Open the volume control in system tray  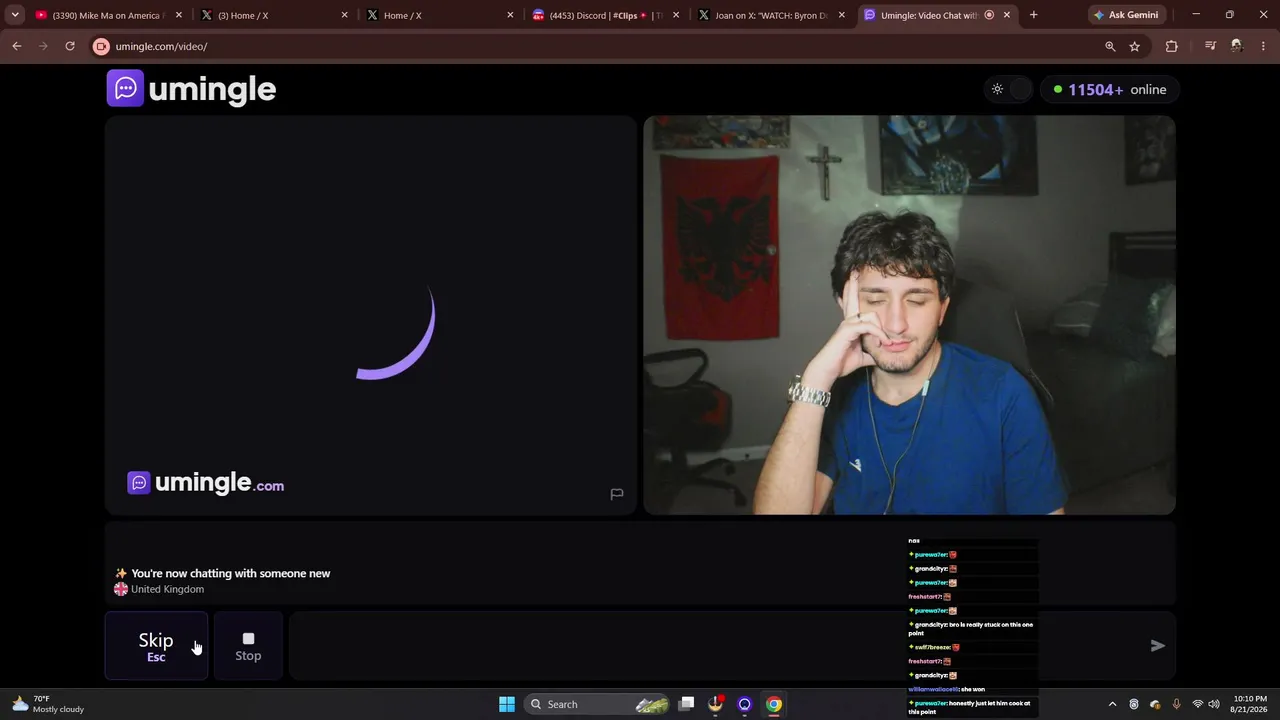point(1215,704)
